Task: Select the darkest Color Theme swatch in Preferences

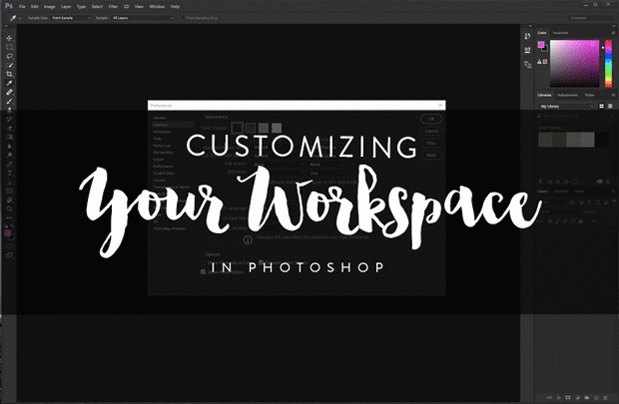Action: click(237, 128)
